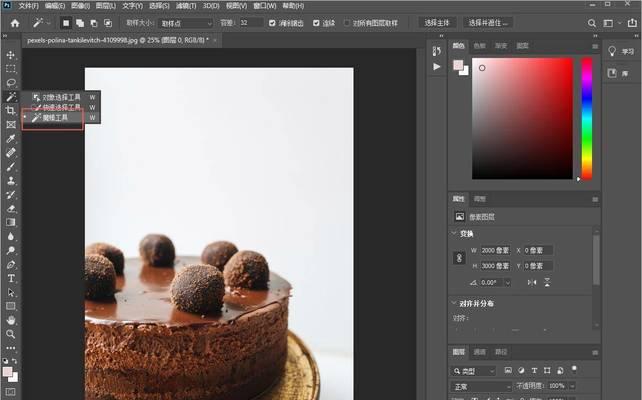Open the Filter (滤镜) menu

tap(186, 6)
